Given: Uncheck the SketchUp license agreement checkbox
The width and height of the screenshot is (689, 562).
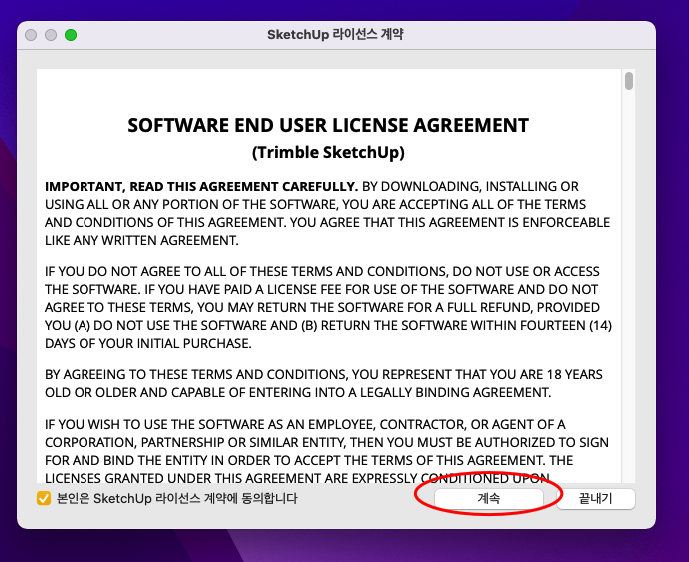Looking at the screenshot, I should [44, 498].
